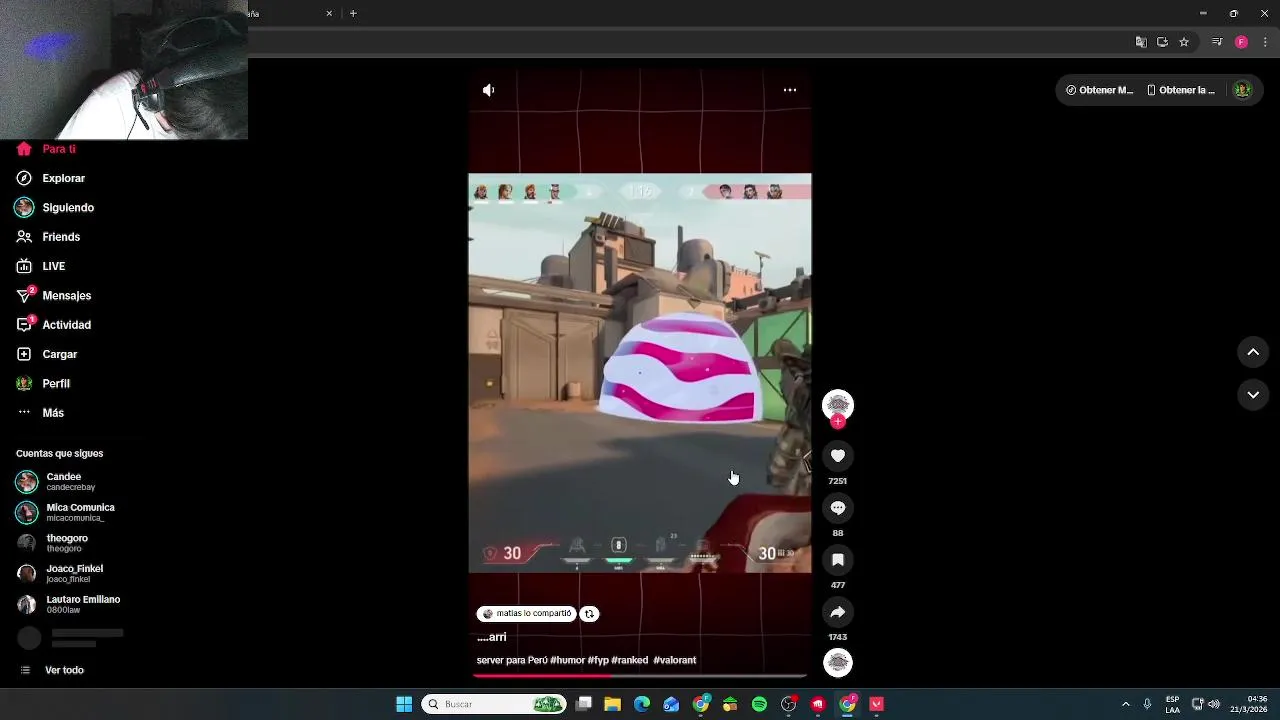Open the Windows Start menu
The width and height of the screenshot is (1280, 720).
click(x=404, y=704)
